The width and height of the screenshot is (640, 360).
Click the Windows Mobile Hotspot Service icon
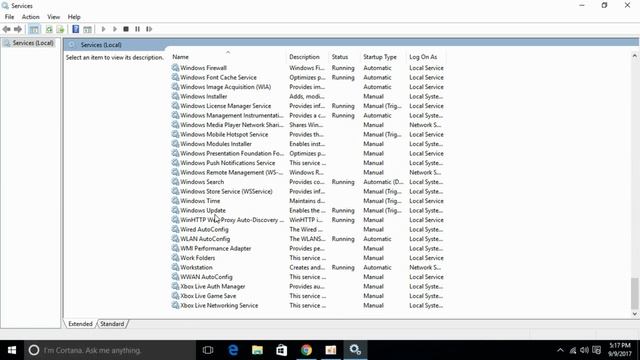pyautogui.click(x=175, y=134)
